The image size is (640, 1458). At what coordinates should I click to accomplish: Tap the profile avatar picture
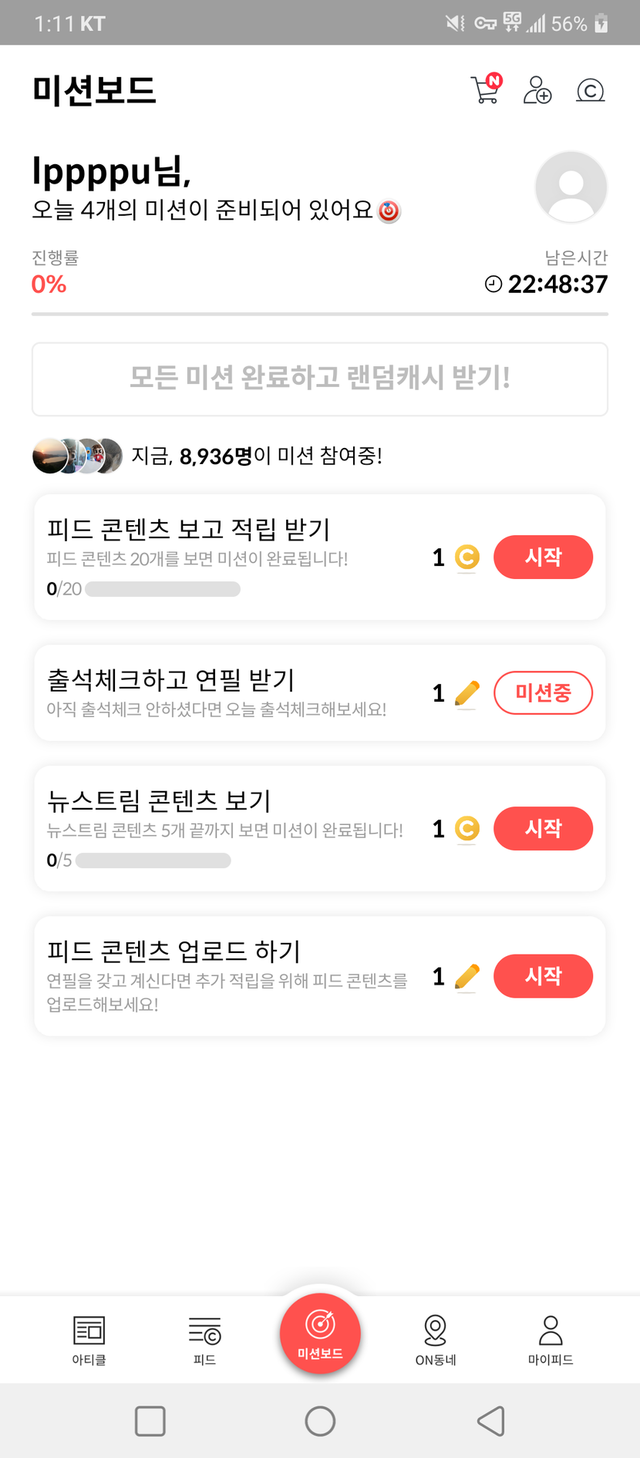point(571,187)
